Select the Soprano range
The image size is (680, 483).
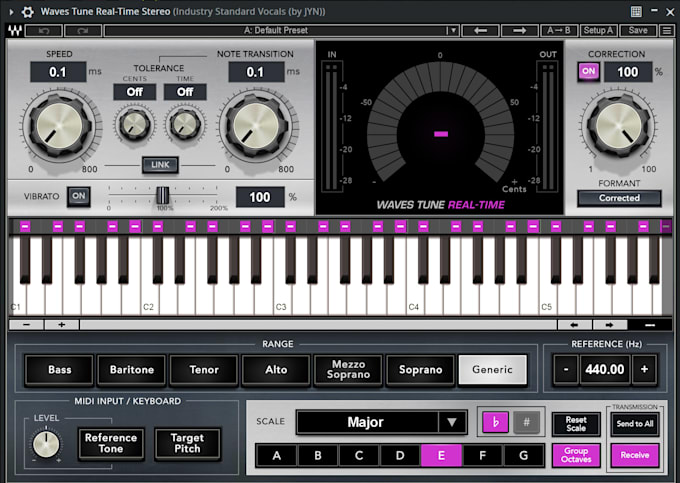pos(420,370)
